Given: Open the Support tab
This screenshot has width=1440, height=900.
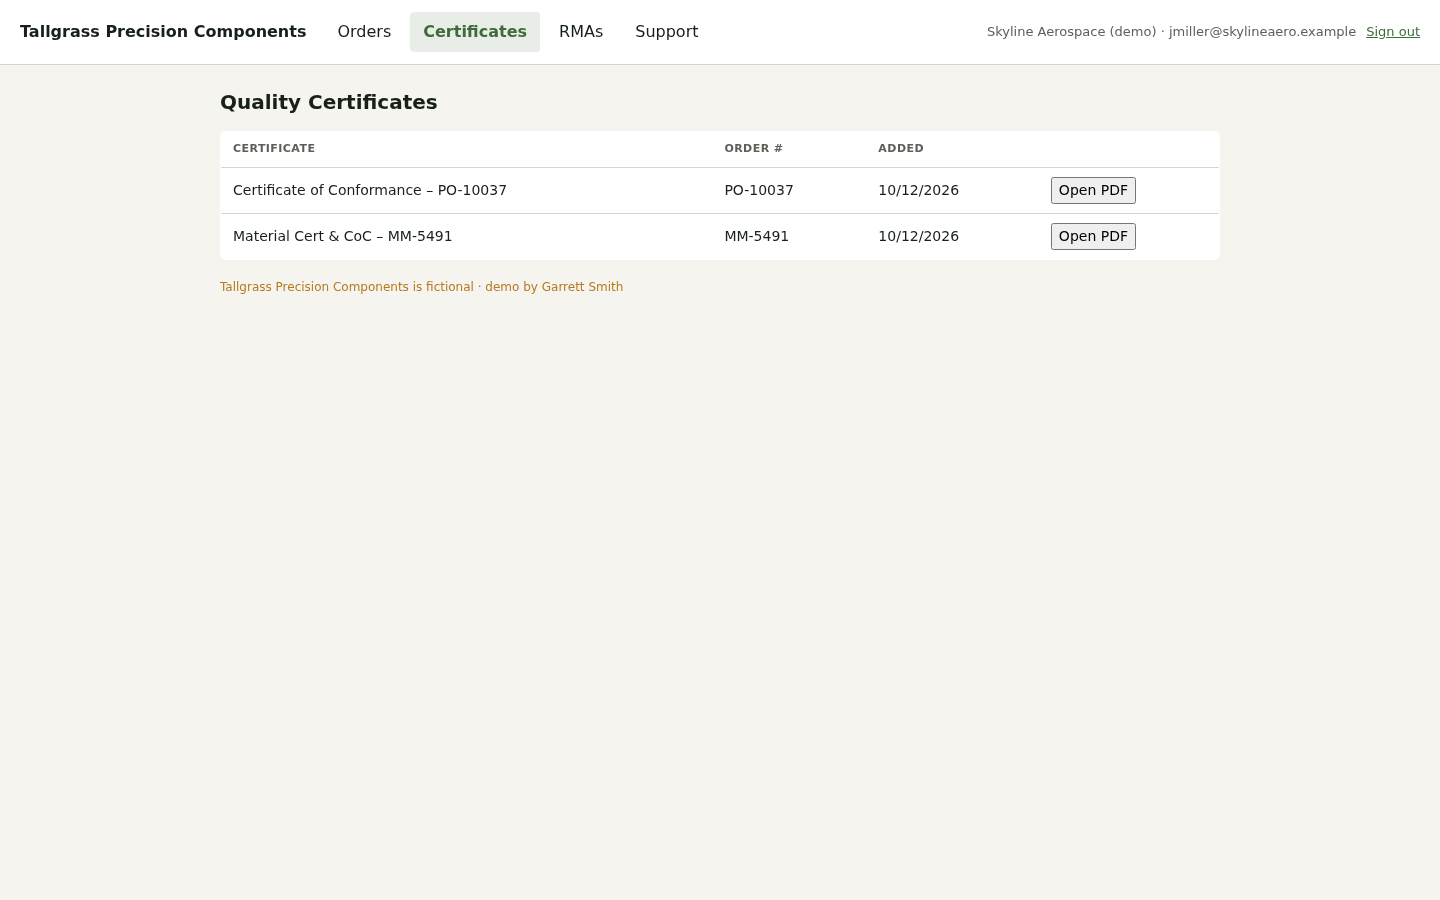Looking at the screenshot, I should click(x=667, y=32).
